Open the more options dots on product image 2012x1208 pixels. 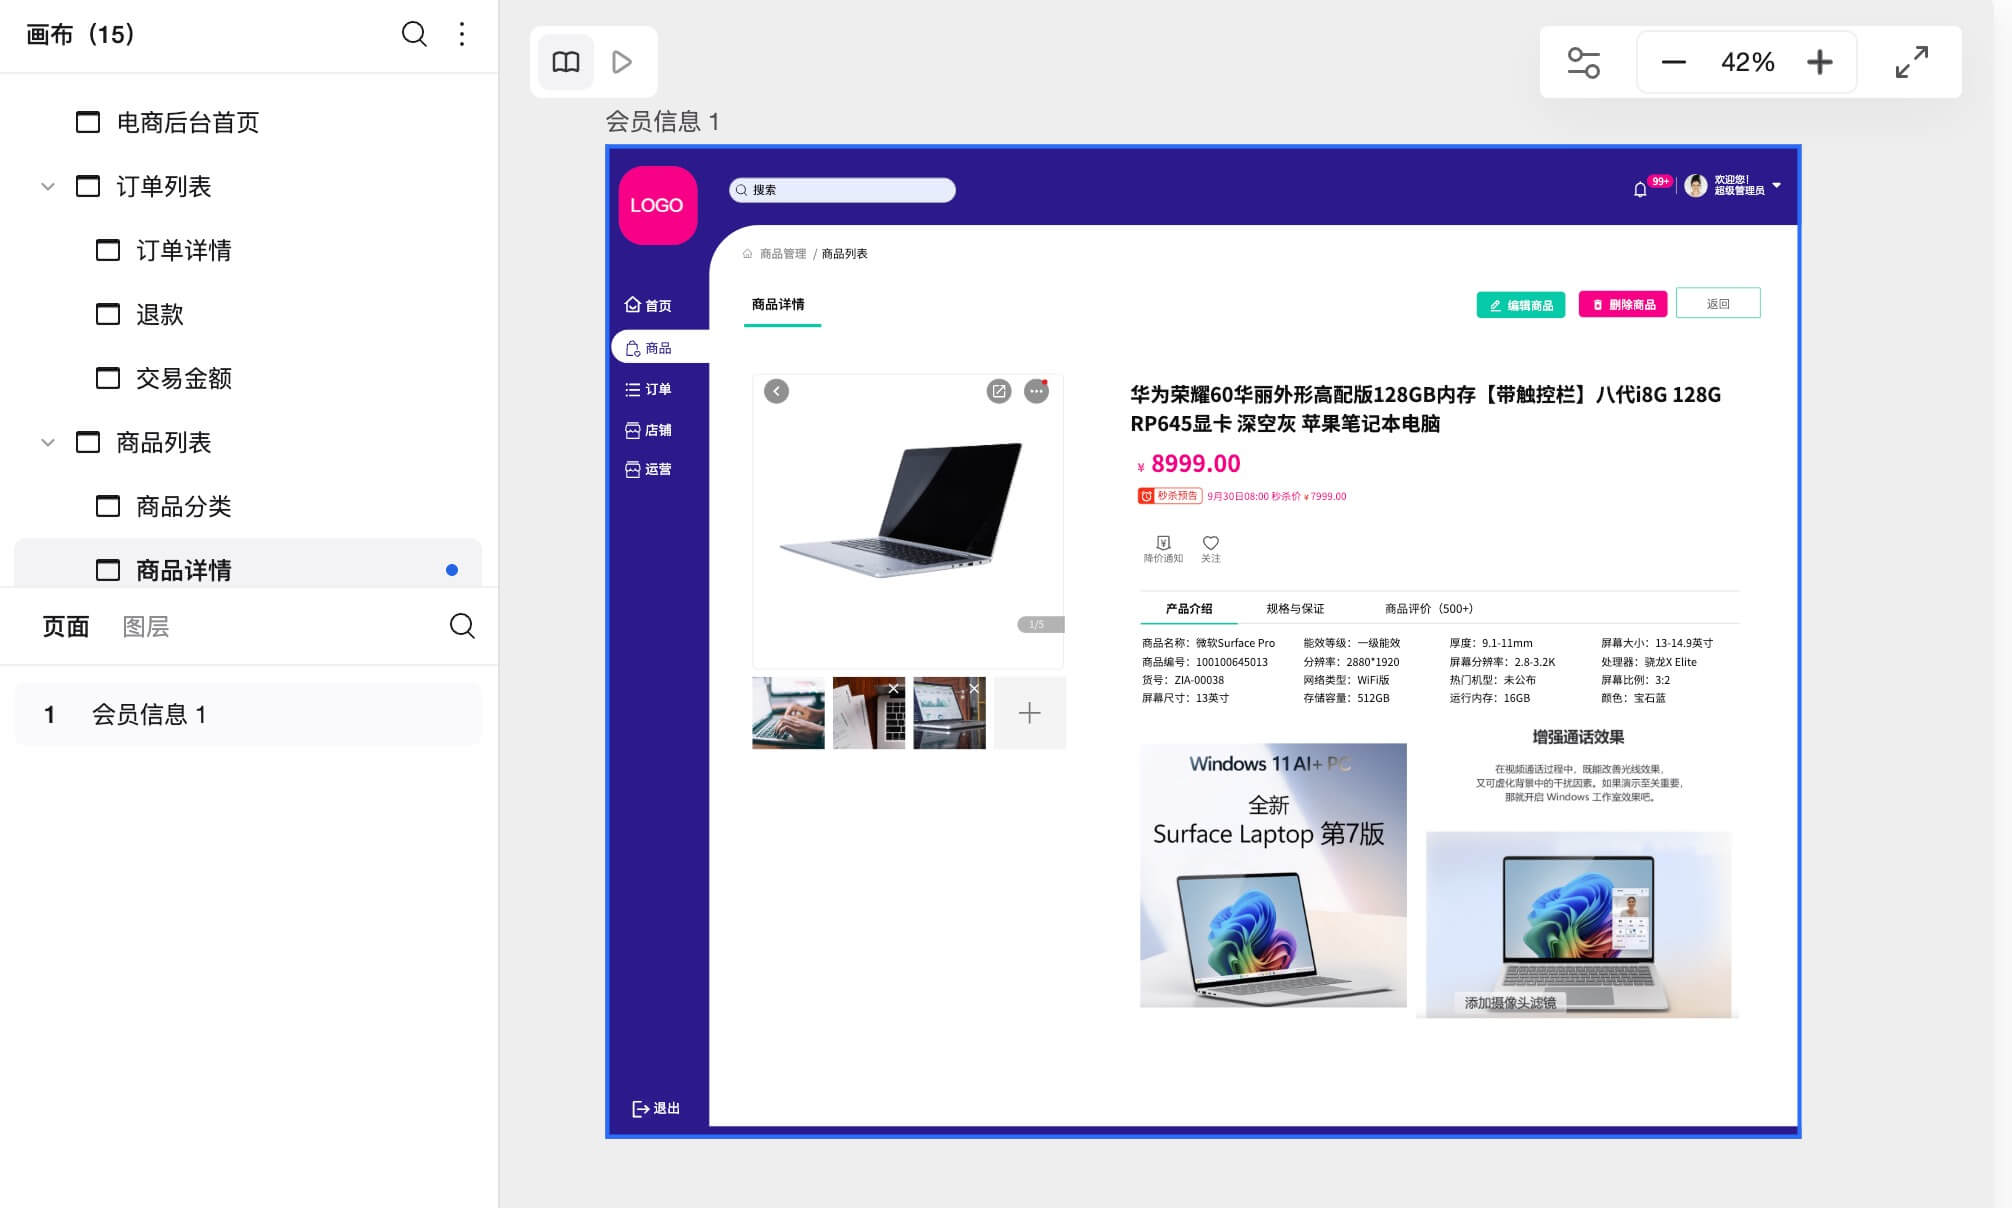(x=1036, y=391)
